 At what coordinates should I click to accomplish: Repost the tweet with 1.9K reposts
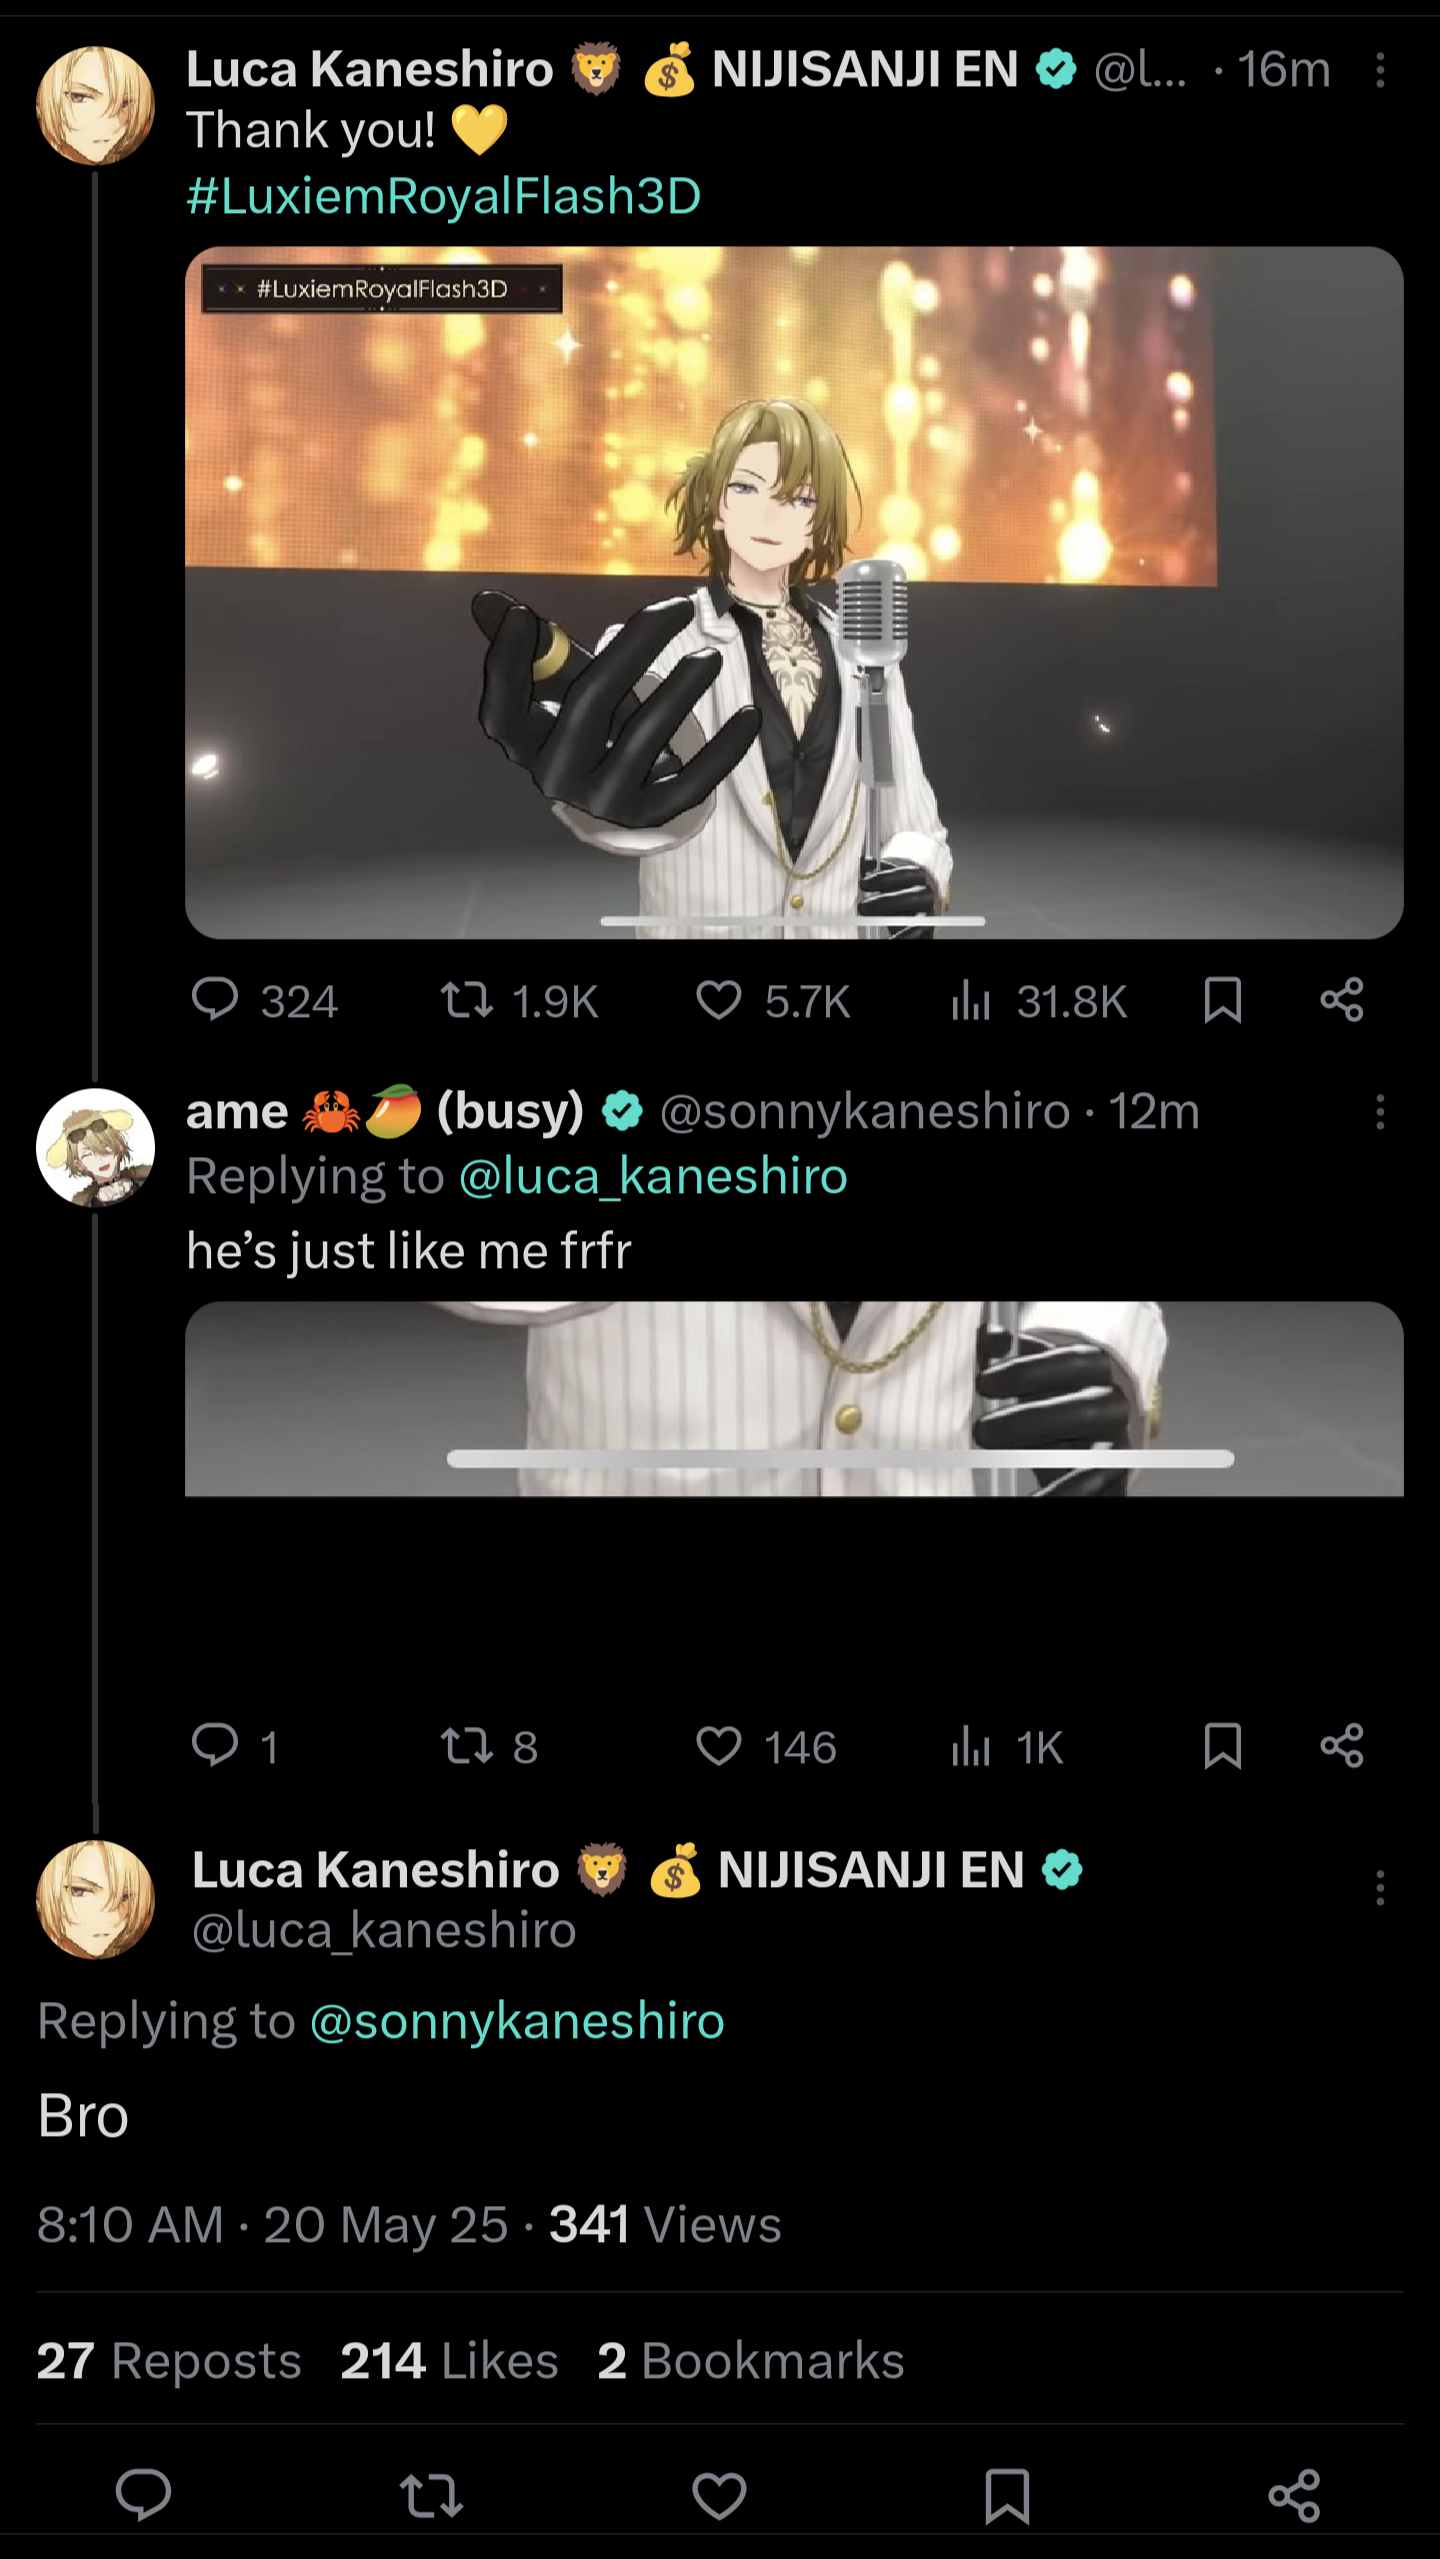(x=467, y=999)
